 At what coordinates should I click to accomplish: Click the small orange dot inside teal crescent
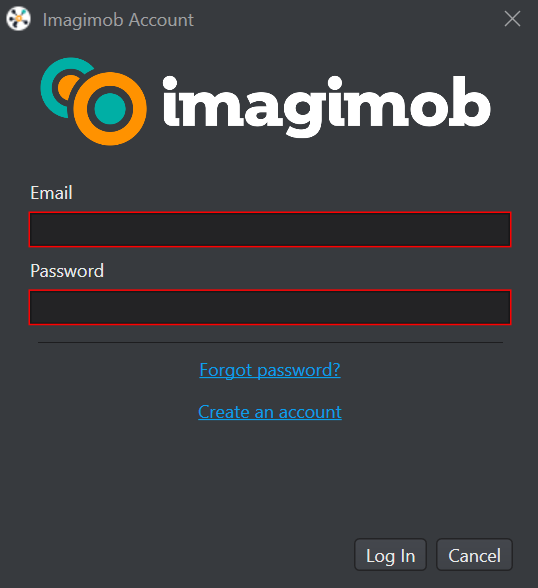coord(67,87)
